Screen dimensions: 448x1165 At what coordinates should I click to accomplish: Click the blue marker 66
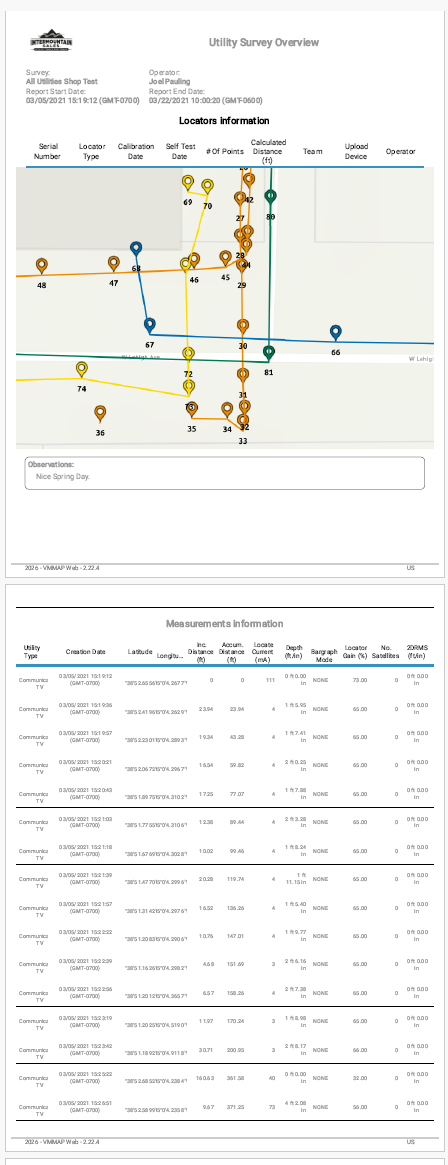[x=335, y=334]
